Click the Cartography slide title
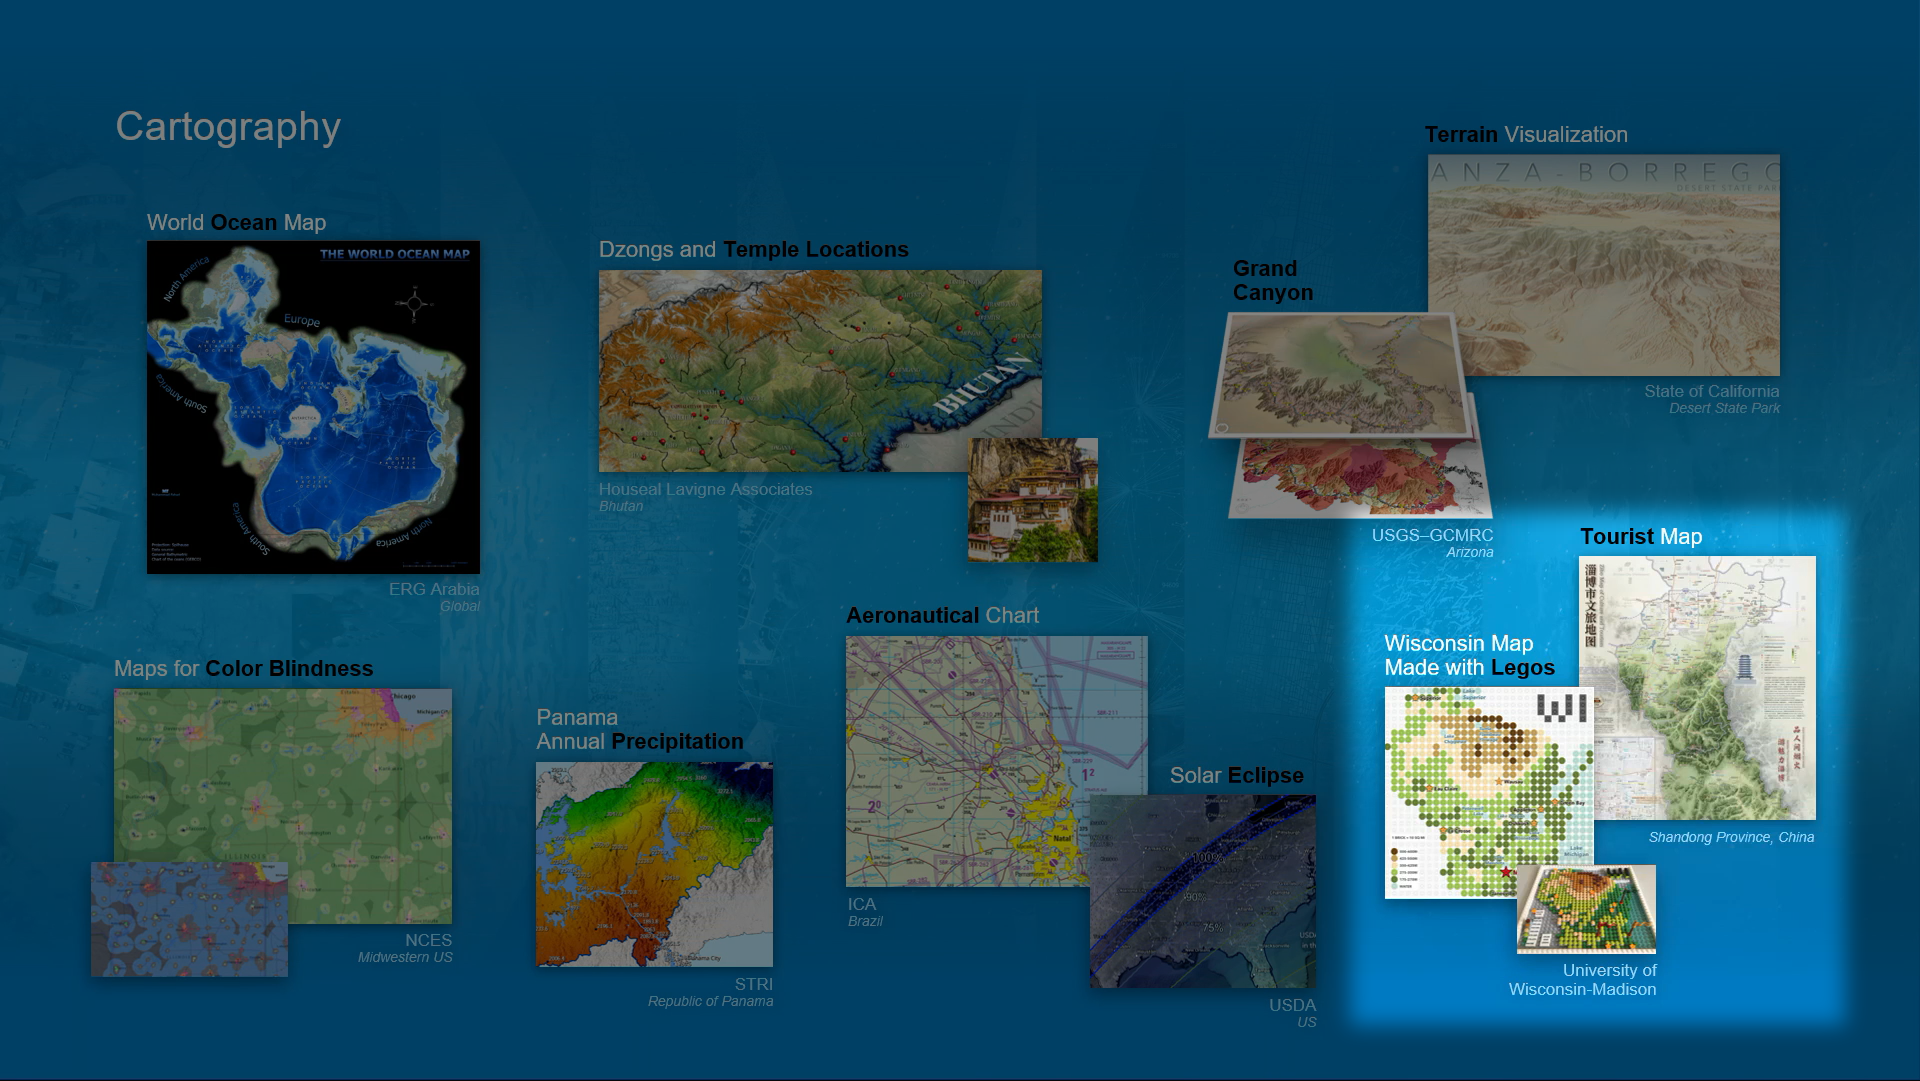This screenshot has width=1920, height=1081. (228, 127)
